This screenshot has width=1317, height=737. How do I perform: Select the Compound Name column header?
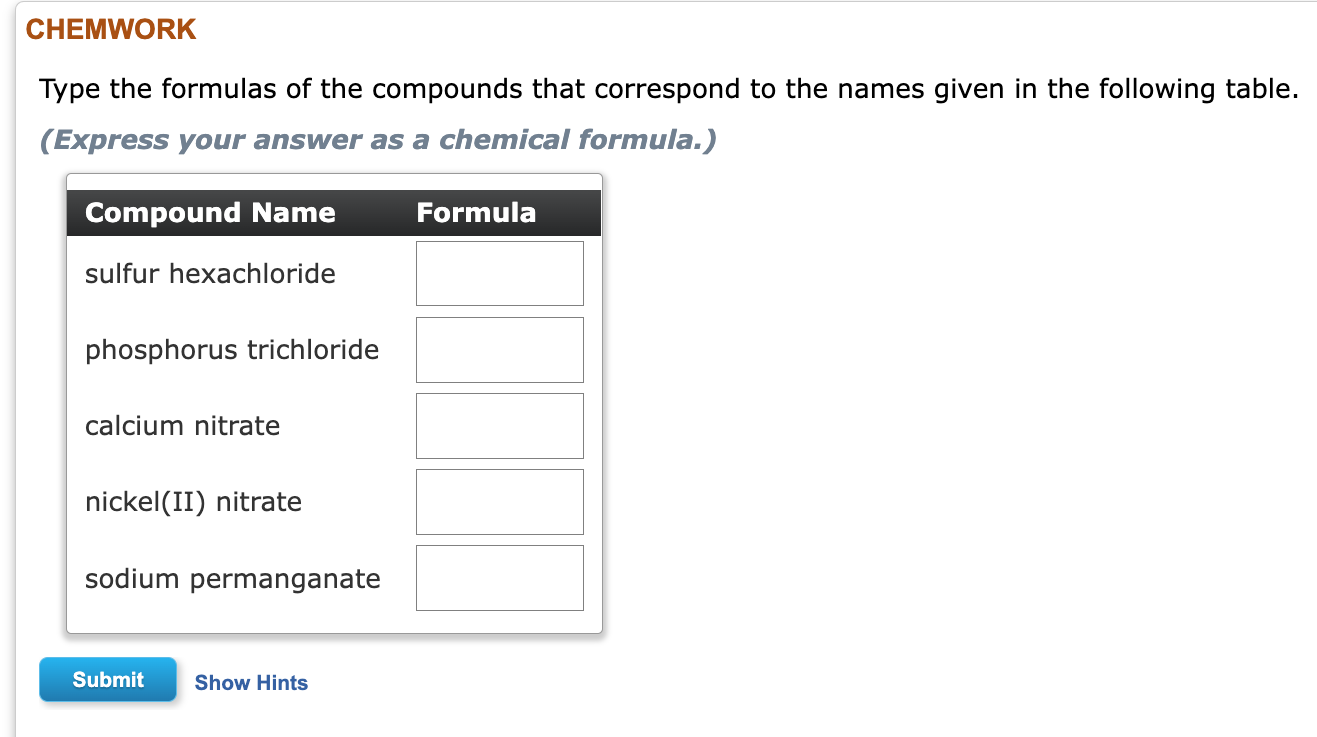210,212
